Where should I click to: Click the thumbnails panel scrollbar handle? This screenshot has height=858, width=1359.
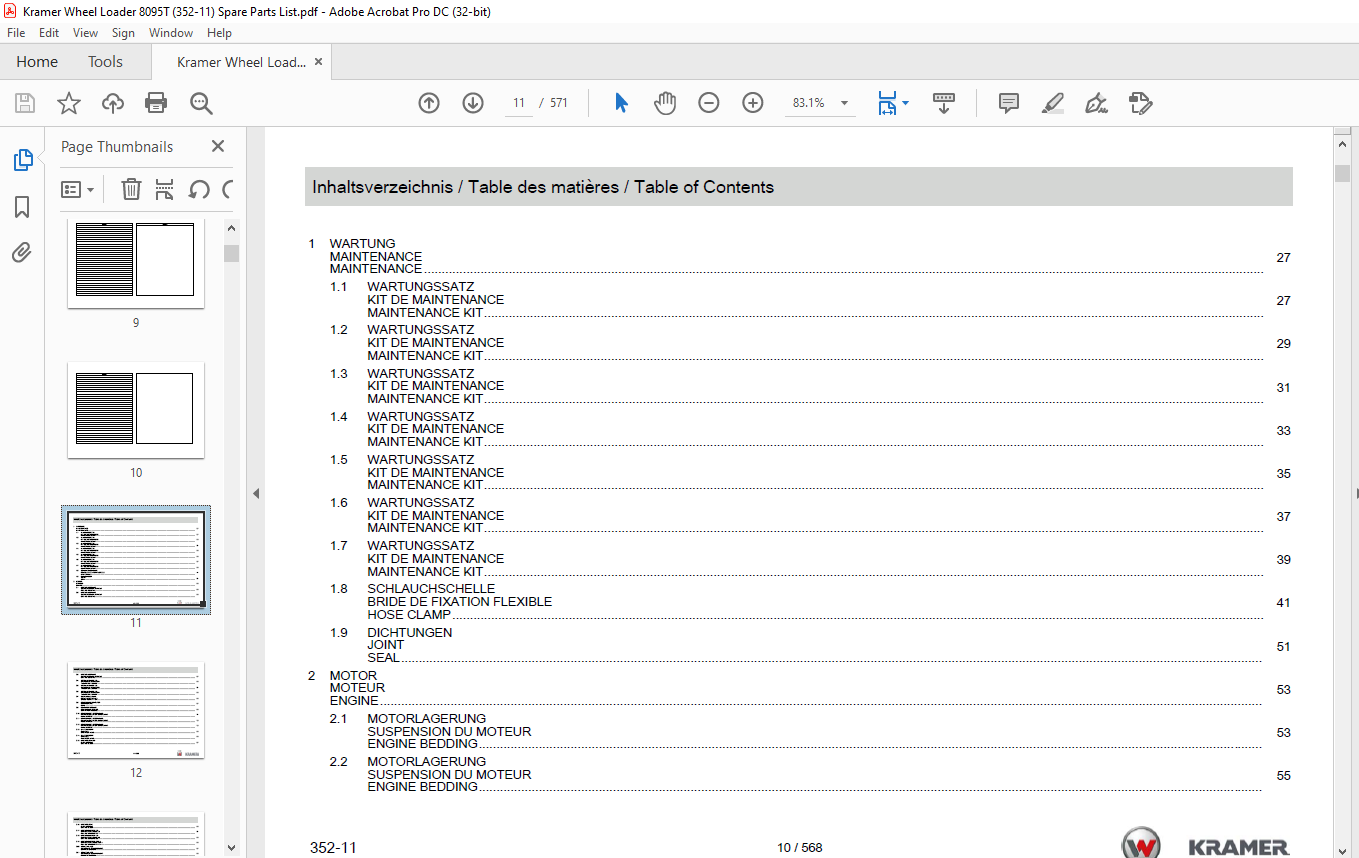(x=231, y=253)
